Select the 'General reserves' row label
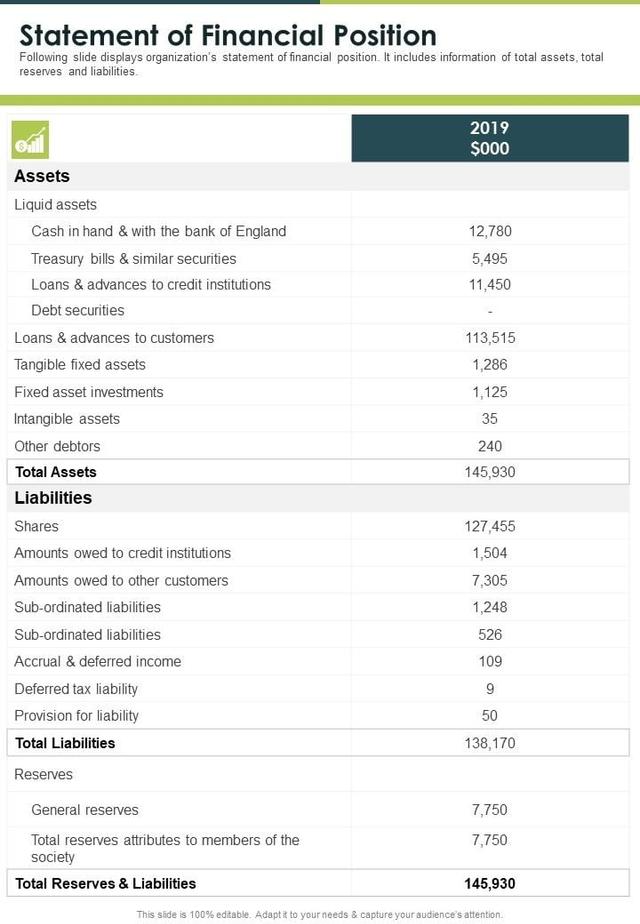 [x=85, y=810]
